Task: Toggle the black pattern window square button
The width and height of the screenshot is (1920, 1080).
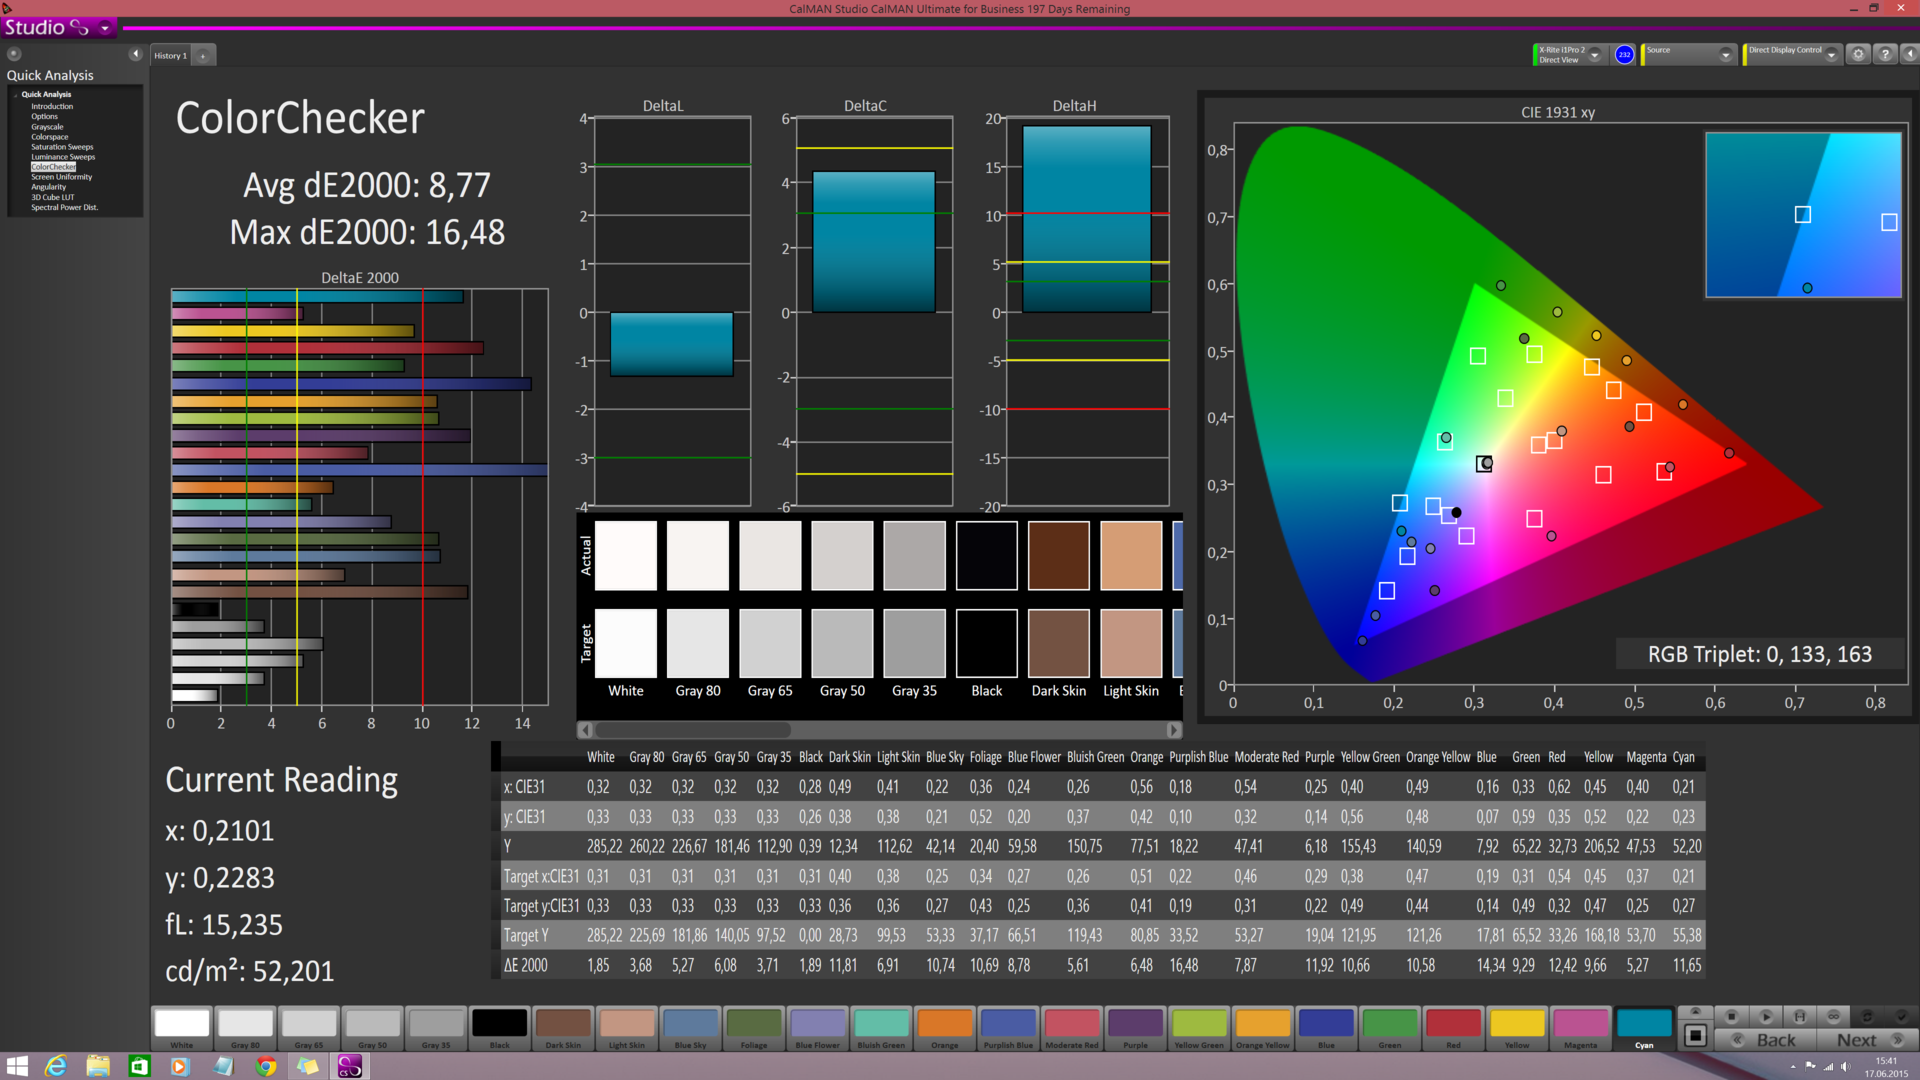Action: pyautogui.click(x=1695, y=1036)
